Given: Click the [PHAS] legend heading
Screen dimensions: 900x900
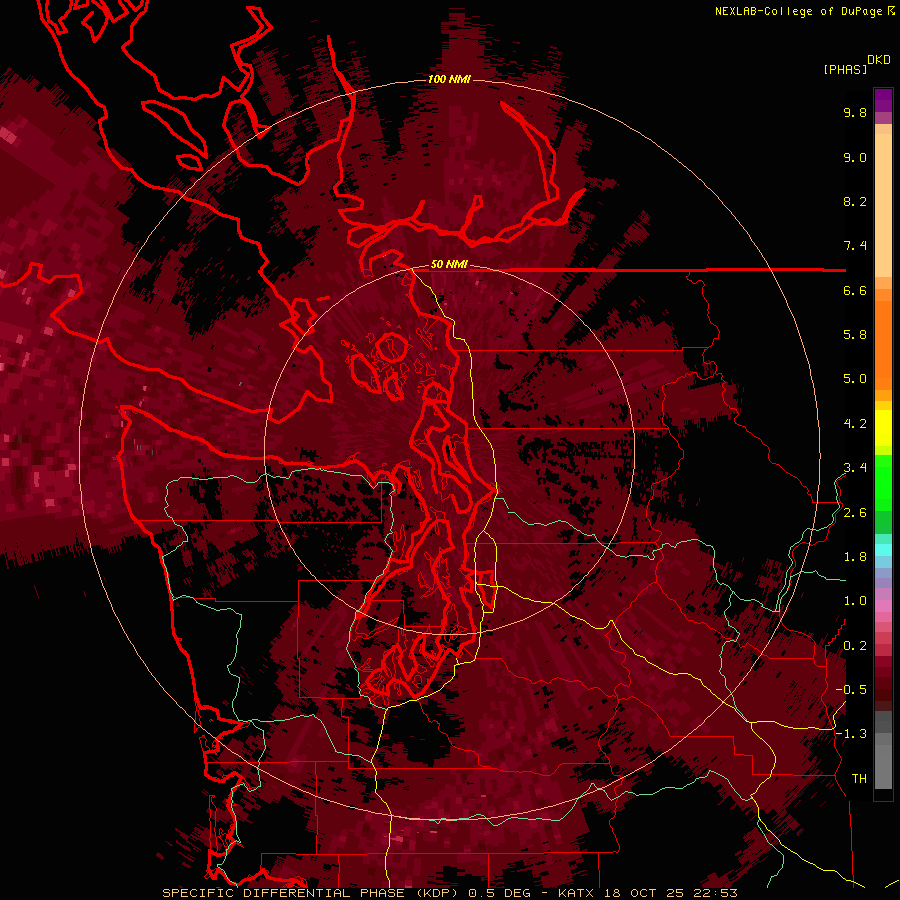Looking at the screenshot, I should tap(845, 69).
